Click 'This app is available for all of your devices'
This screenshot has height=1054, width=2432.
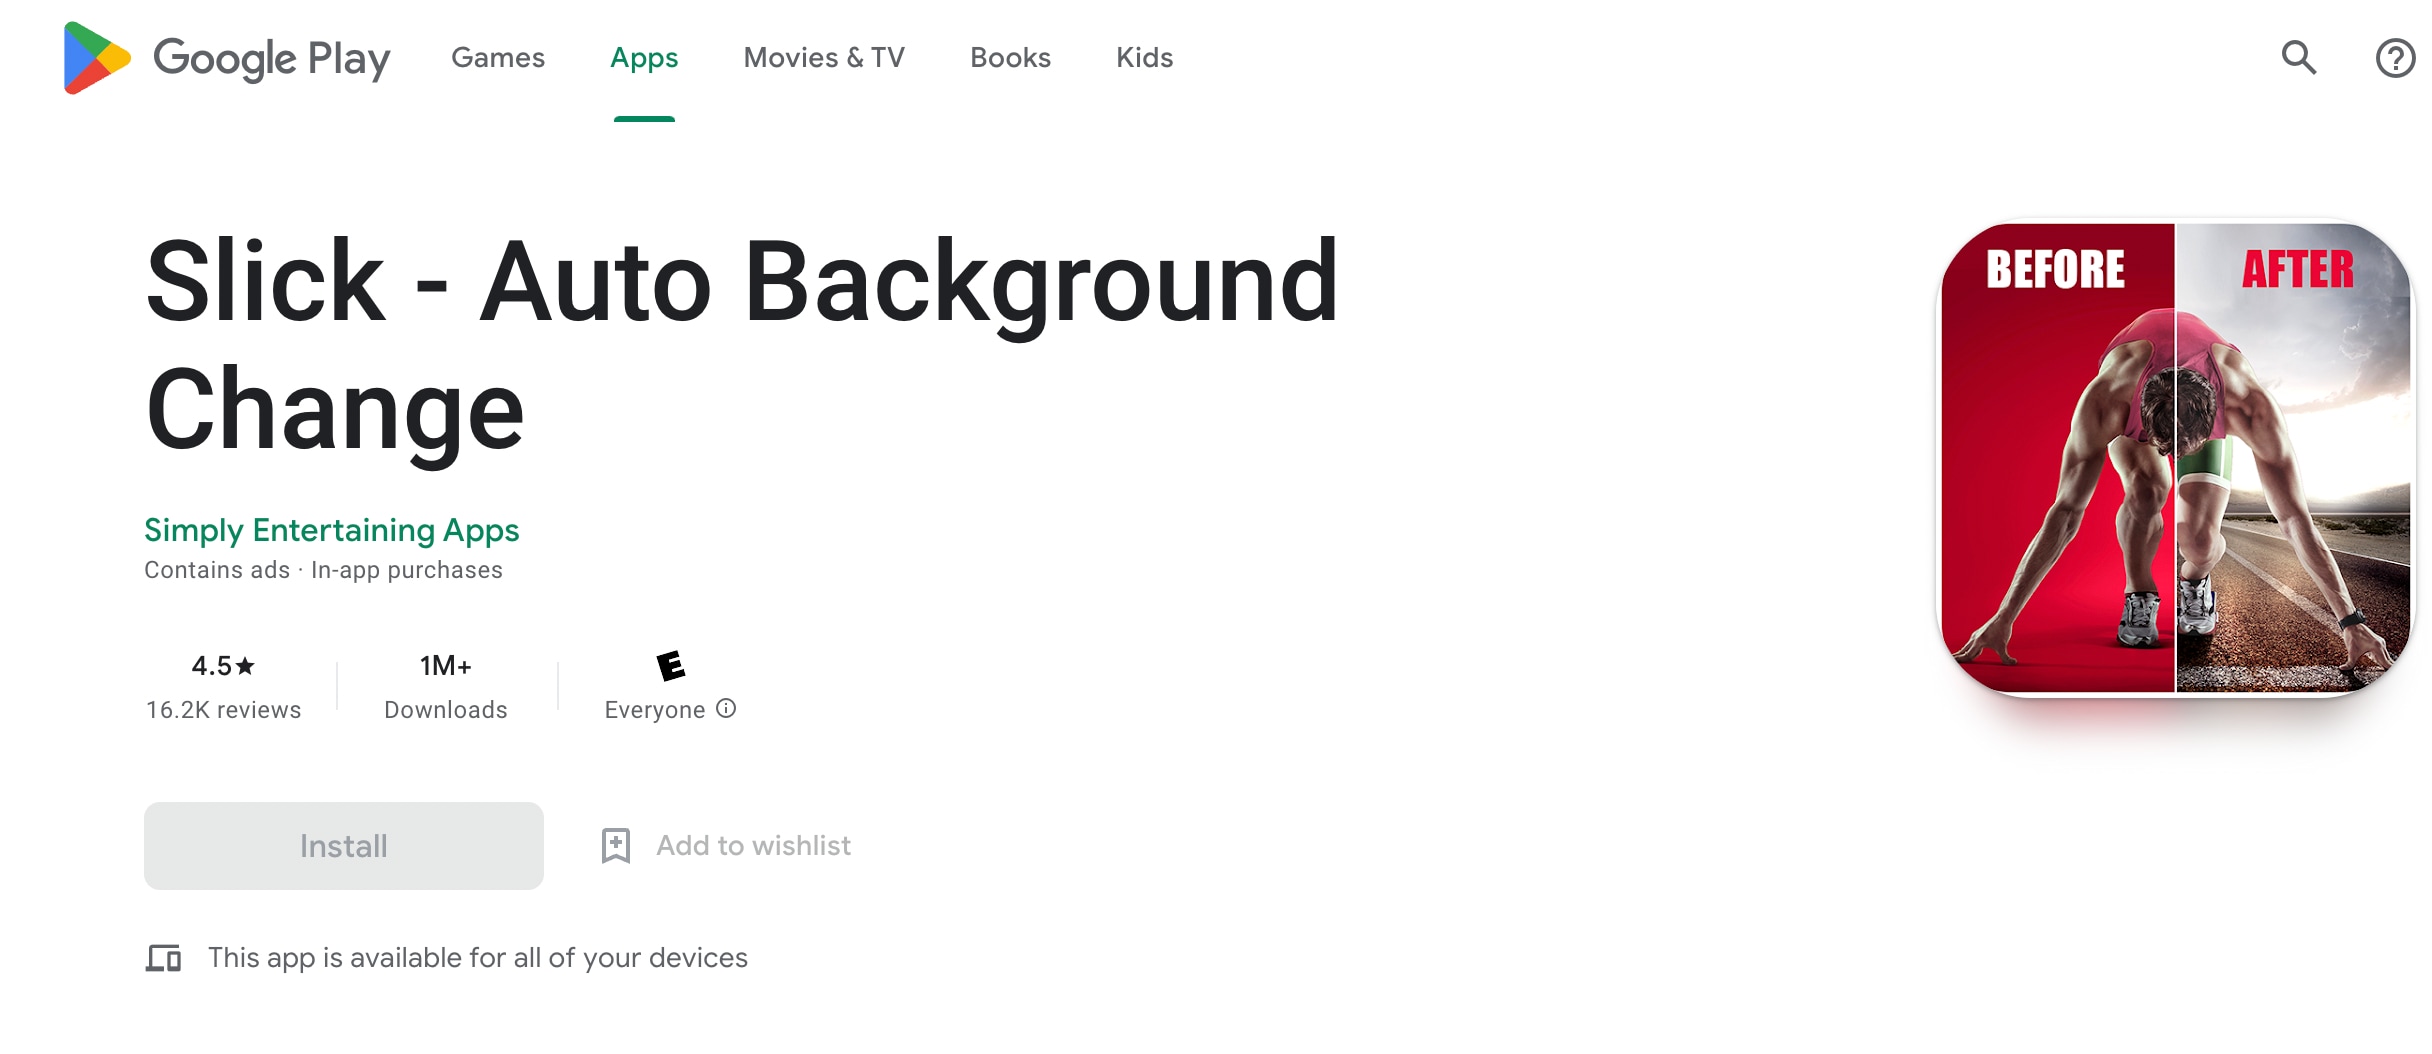coord(478,958)
